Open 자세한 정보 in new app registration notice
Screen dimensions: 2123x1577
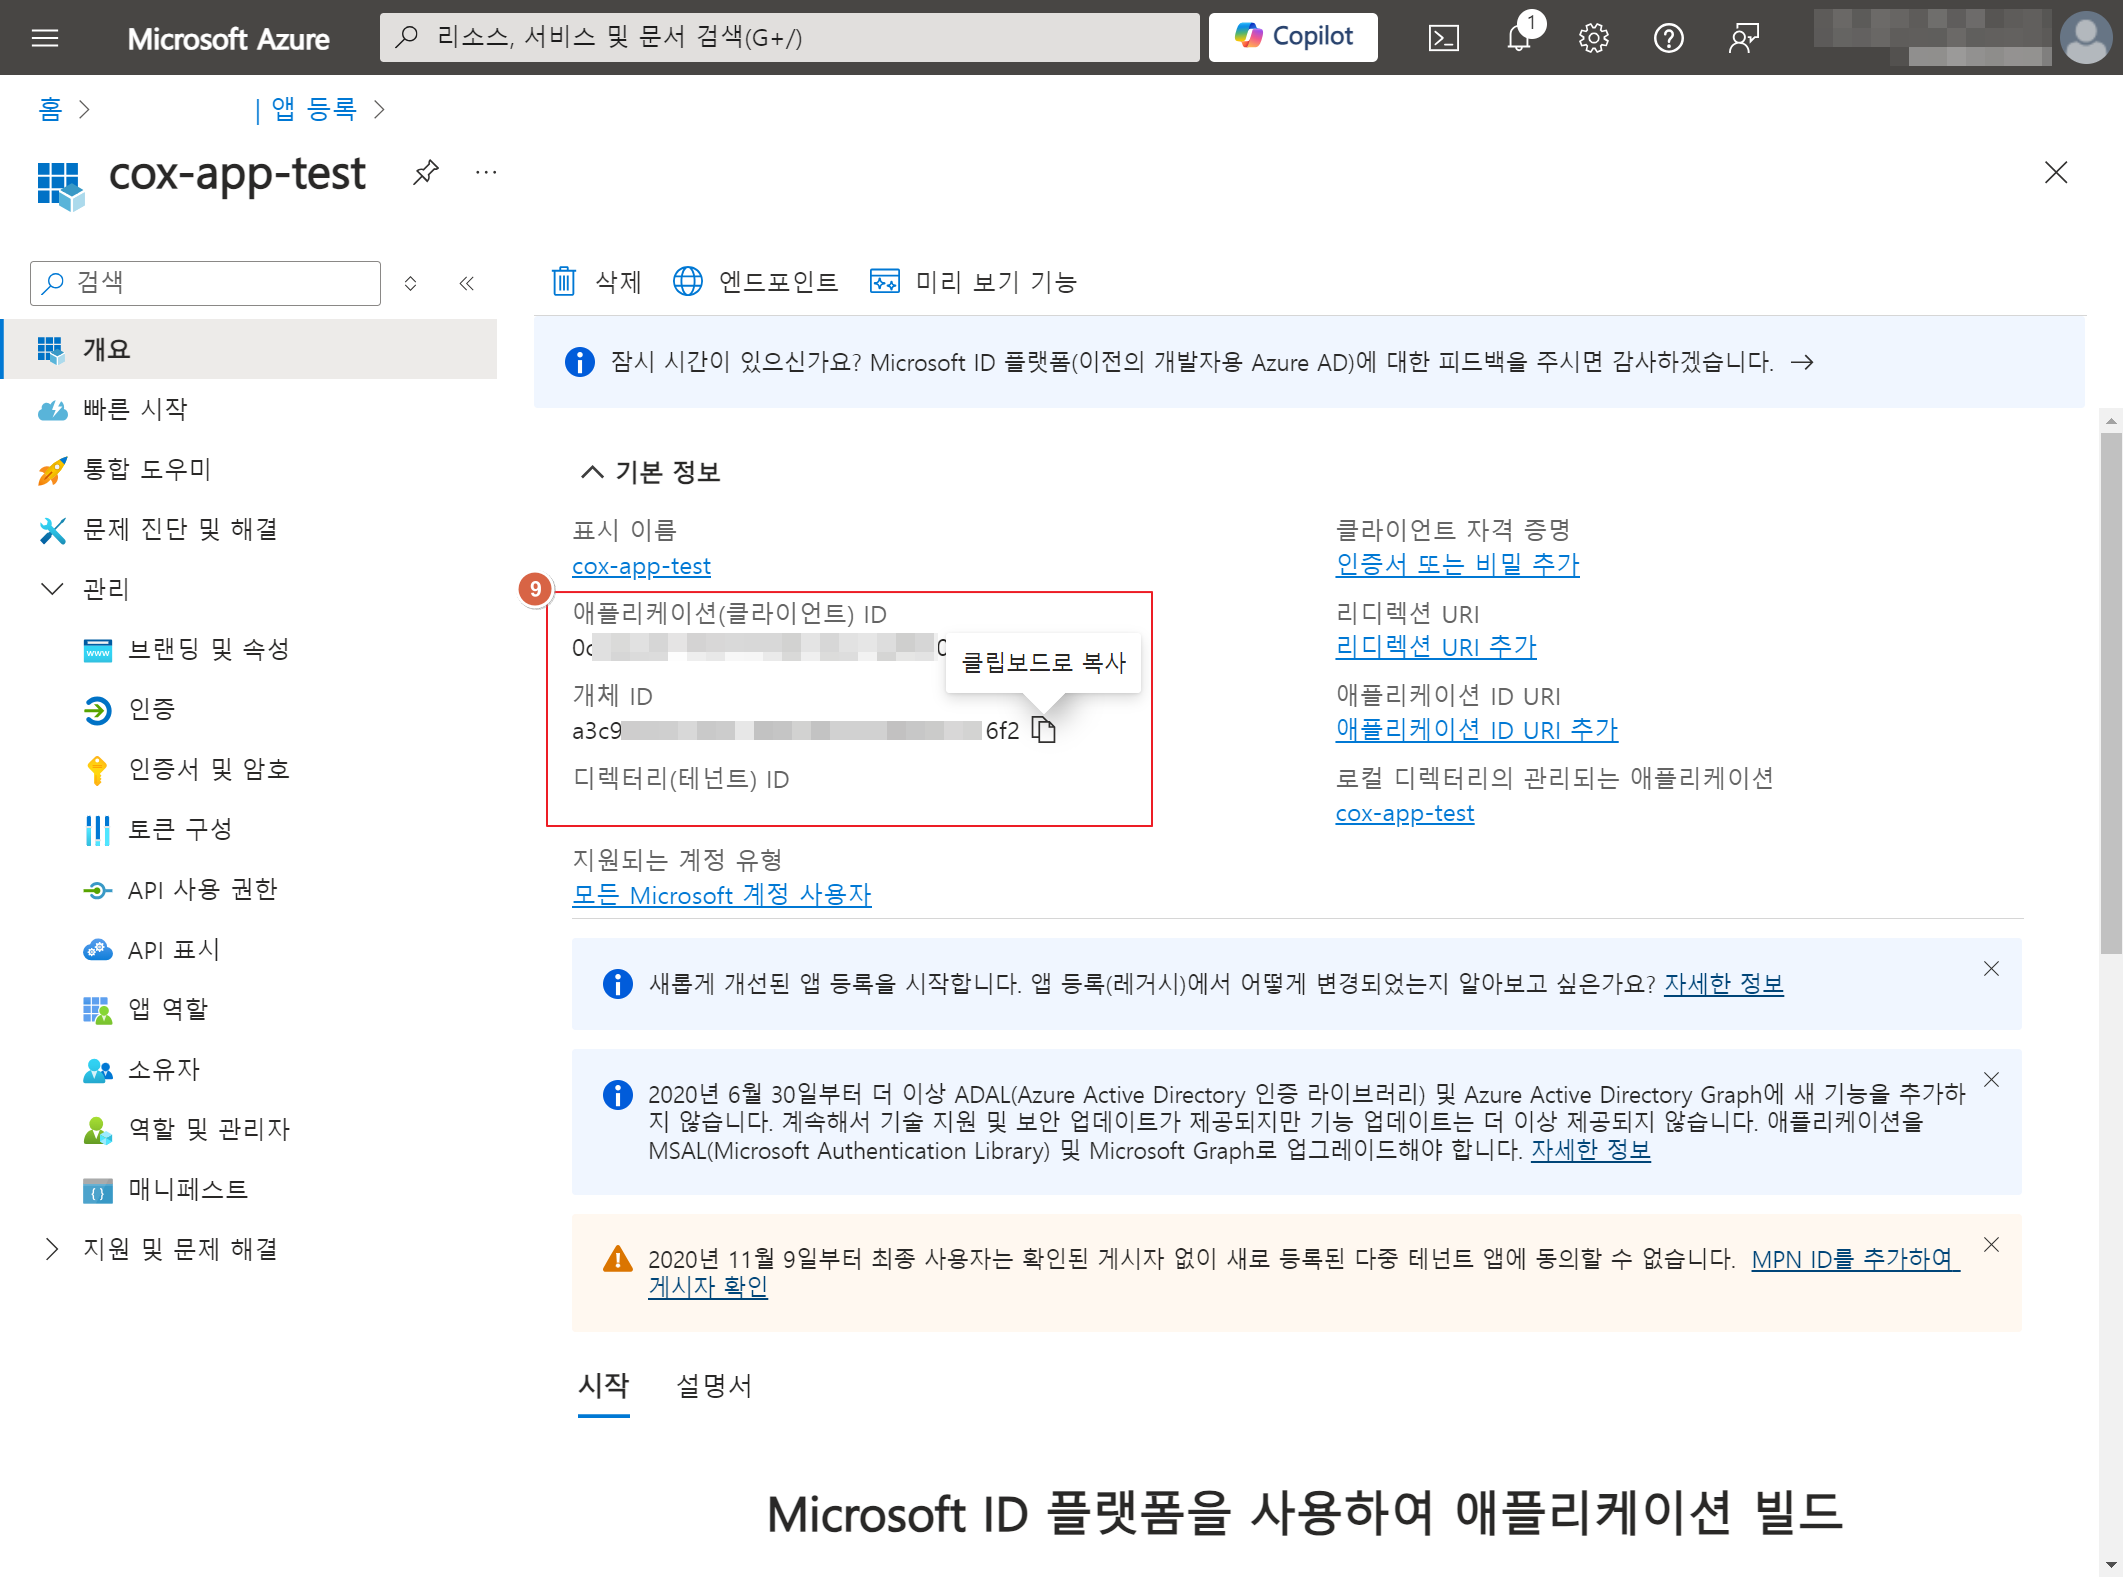coord(1724,984)
